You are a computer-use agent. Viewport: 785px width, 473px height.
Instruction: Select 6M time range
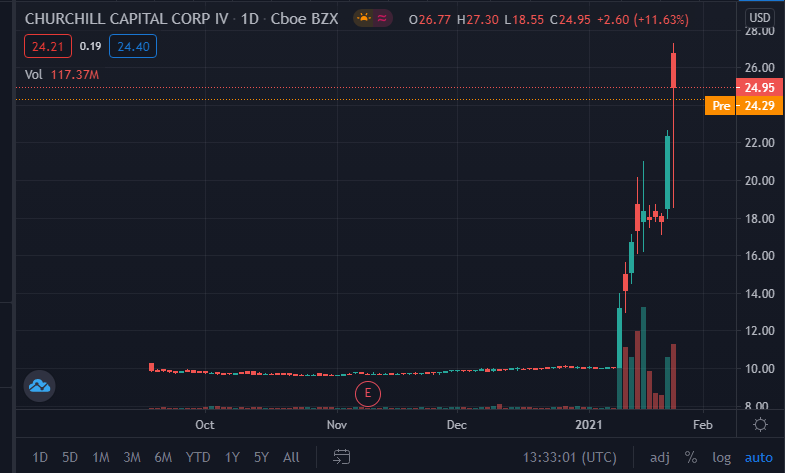pyautogui.click(x=163, y=457)
